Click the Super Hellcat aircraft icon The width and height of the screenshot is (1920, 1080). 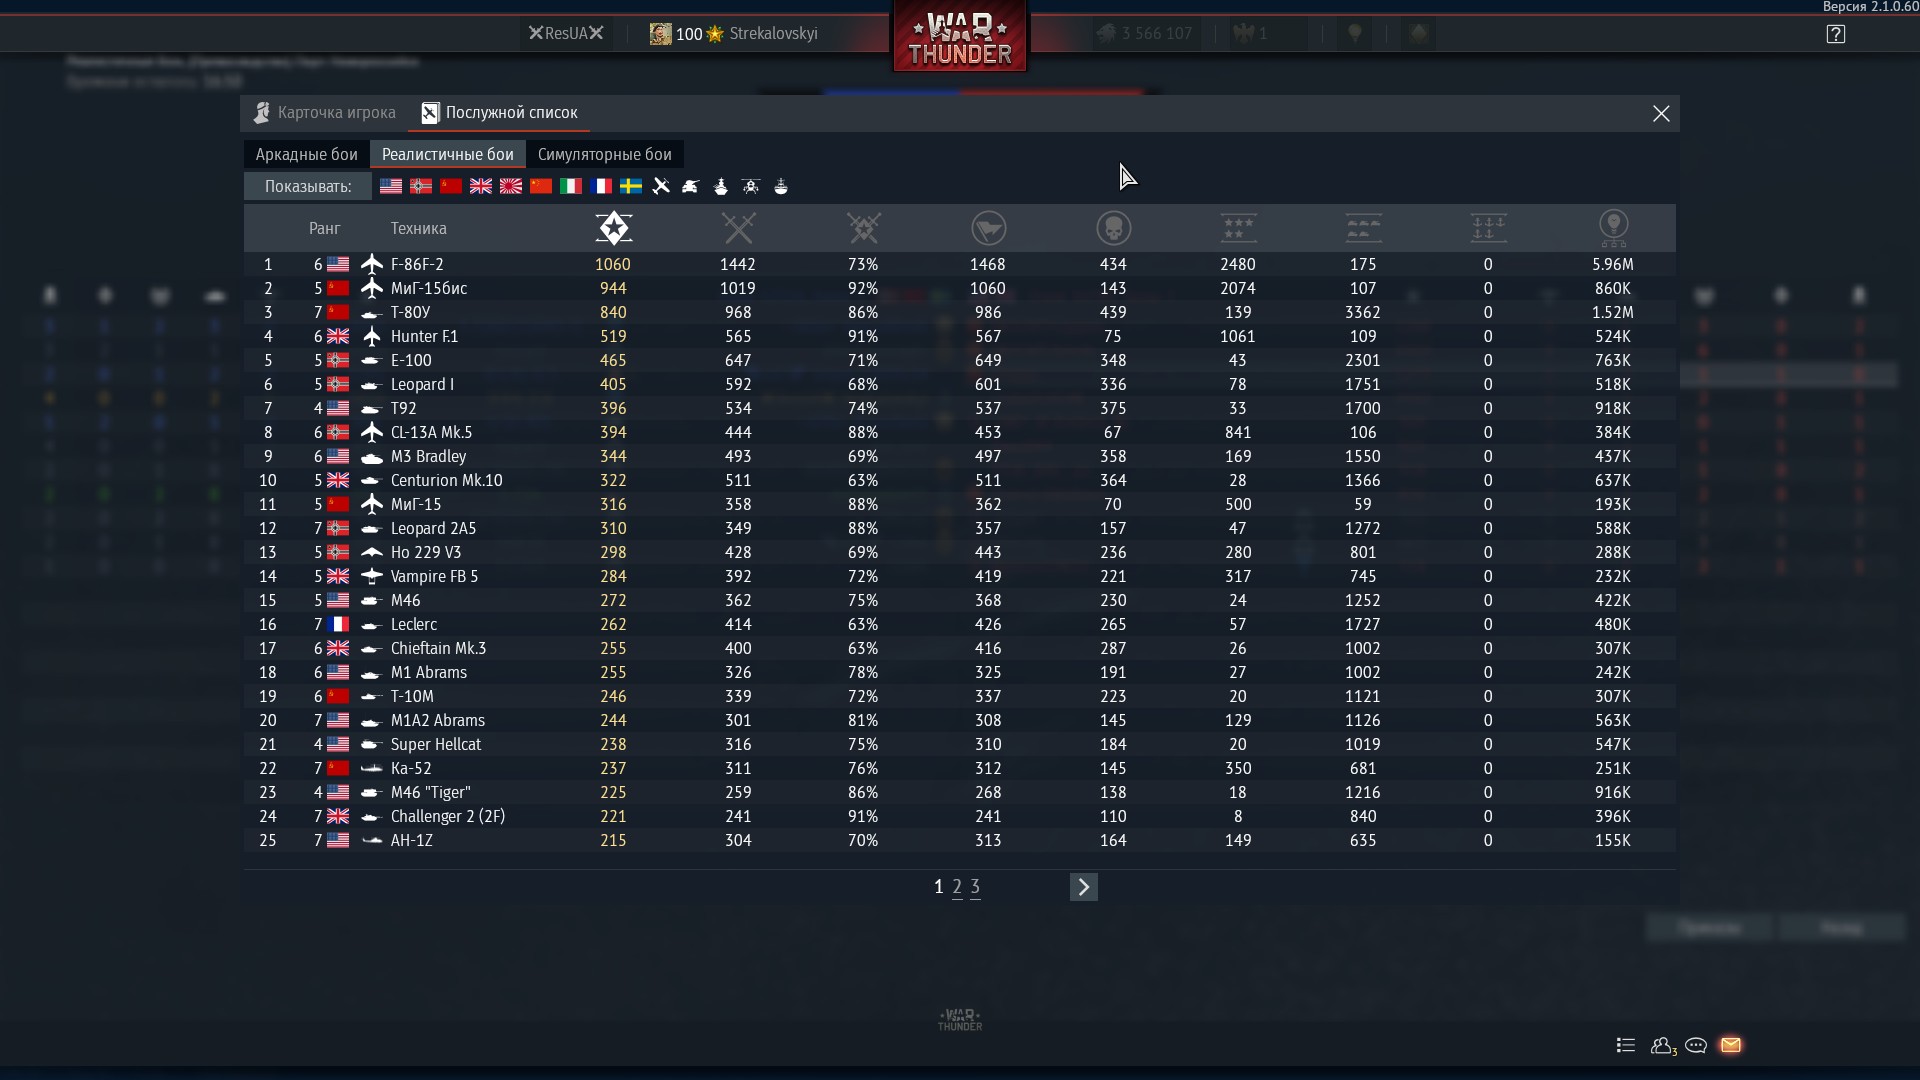click(371, 744)
